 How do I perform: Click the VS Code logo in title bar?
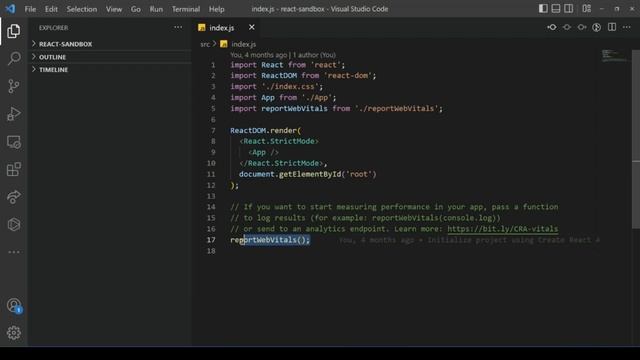pyautogui.click(x=11, y=9)
